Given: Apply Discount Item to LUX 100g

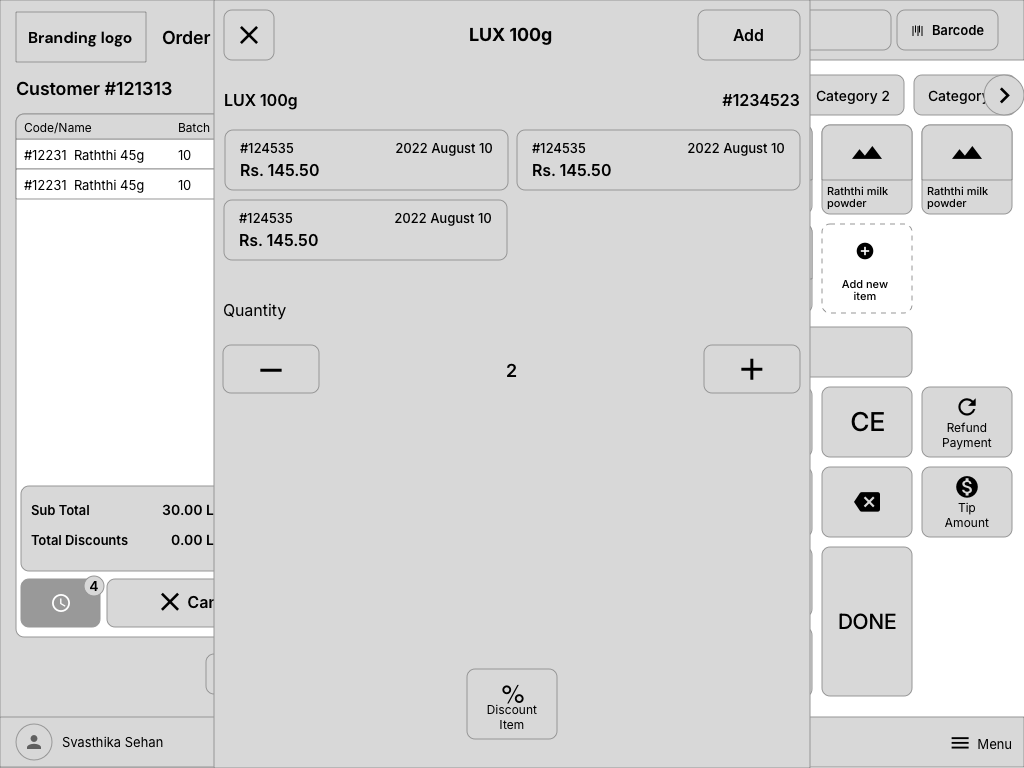Looking at the screenshot, I should (x=511, y=703).
